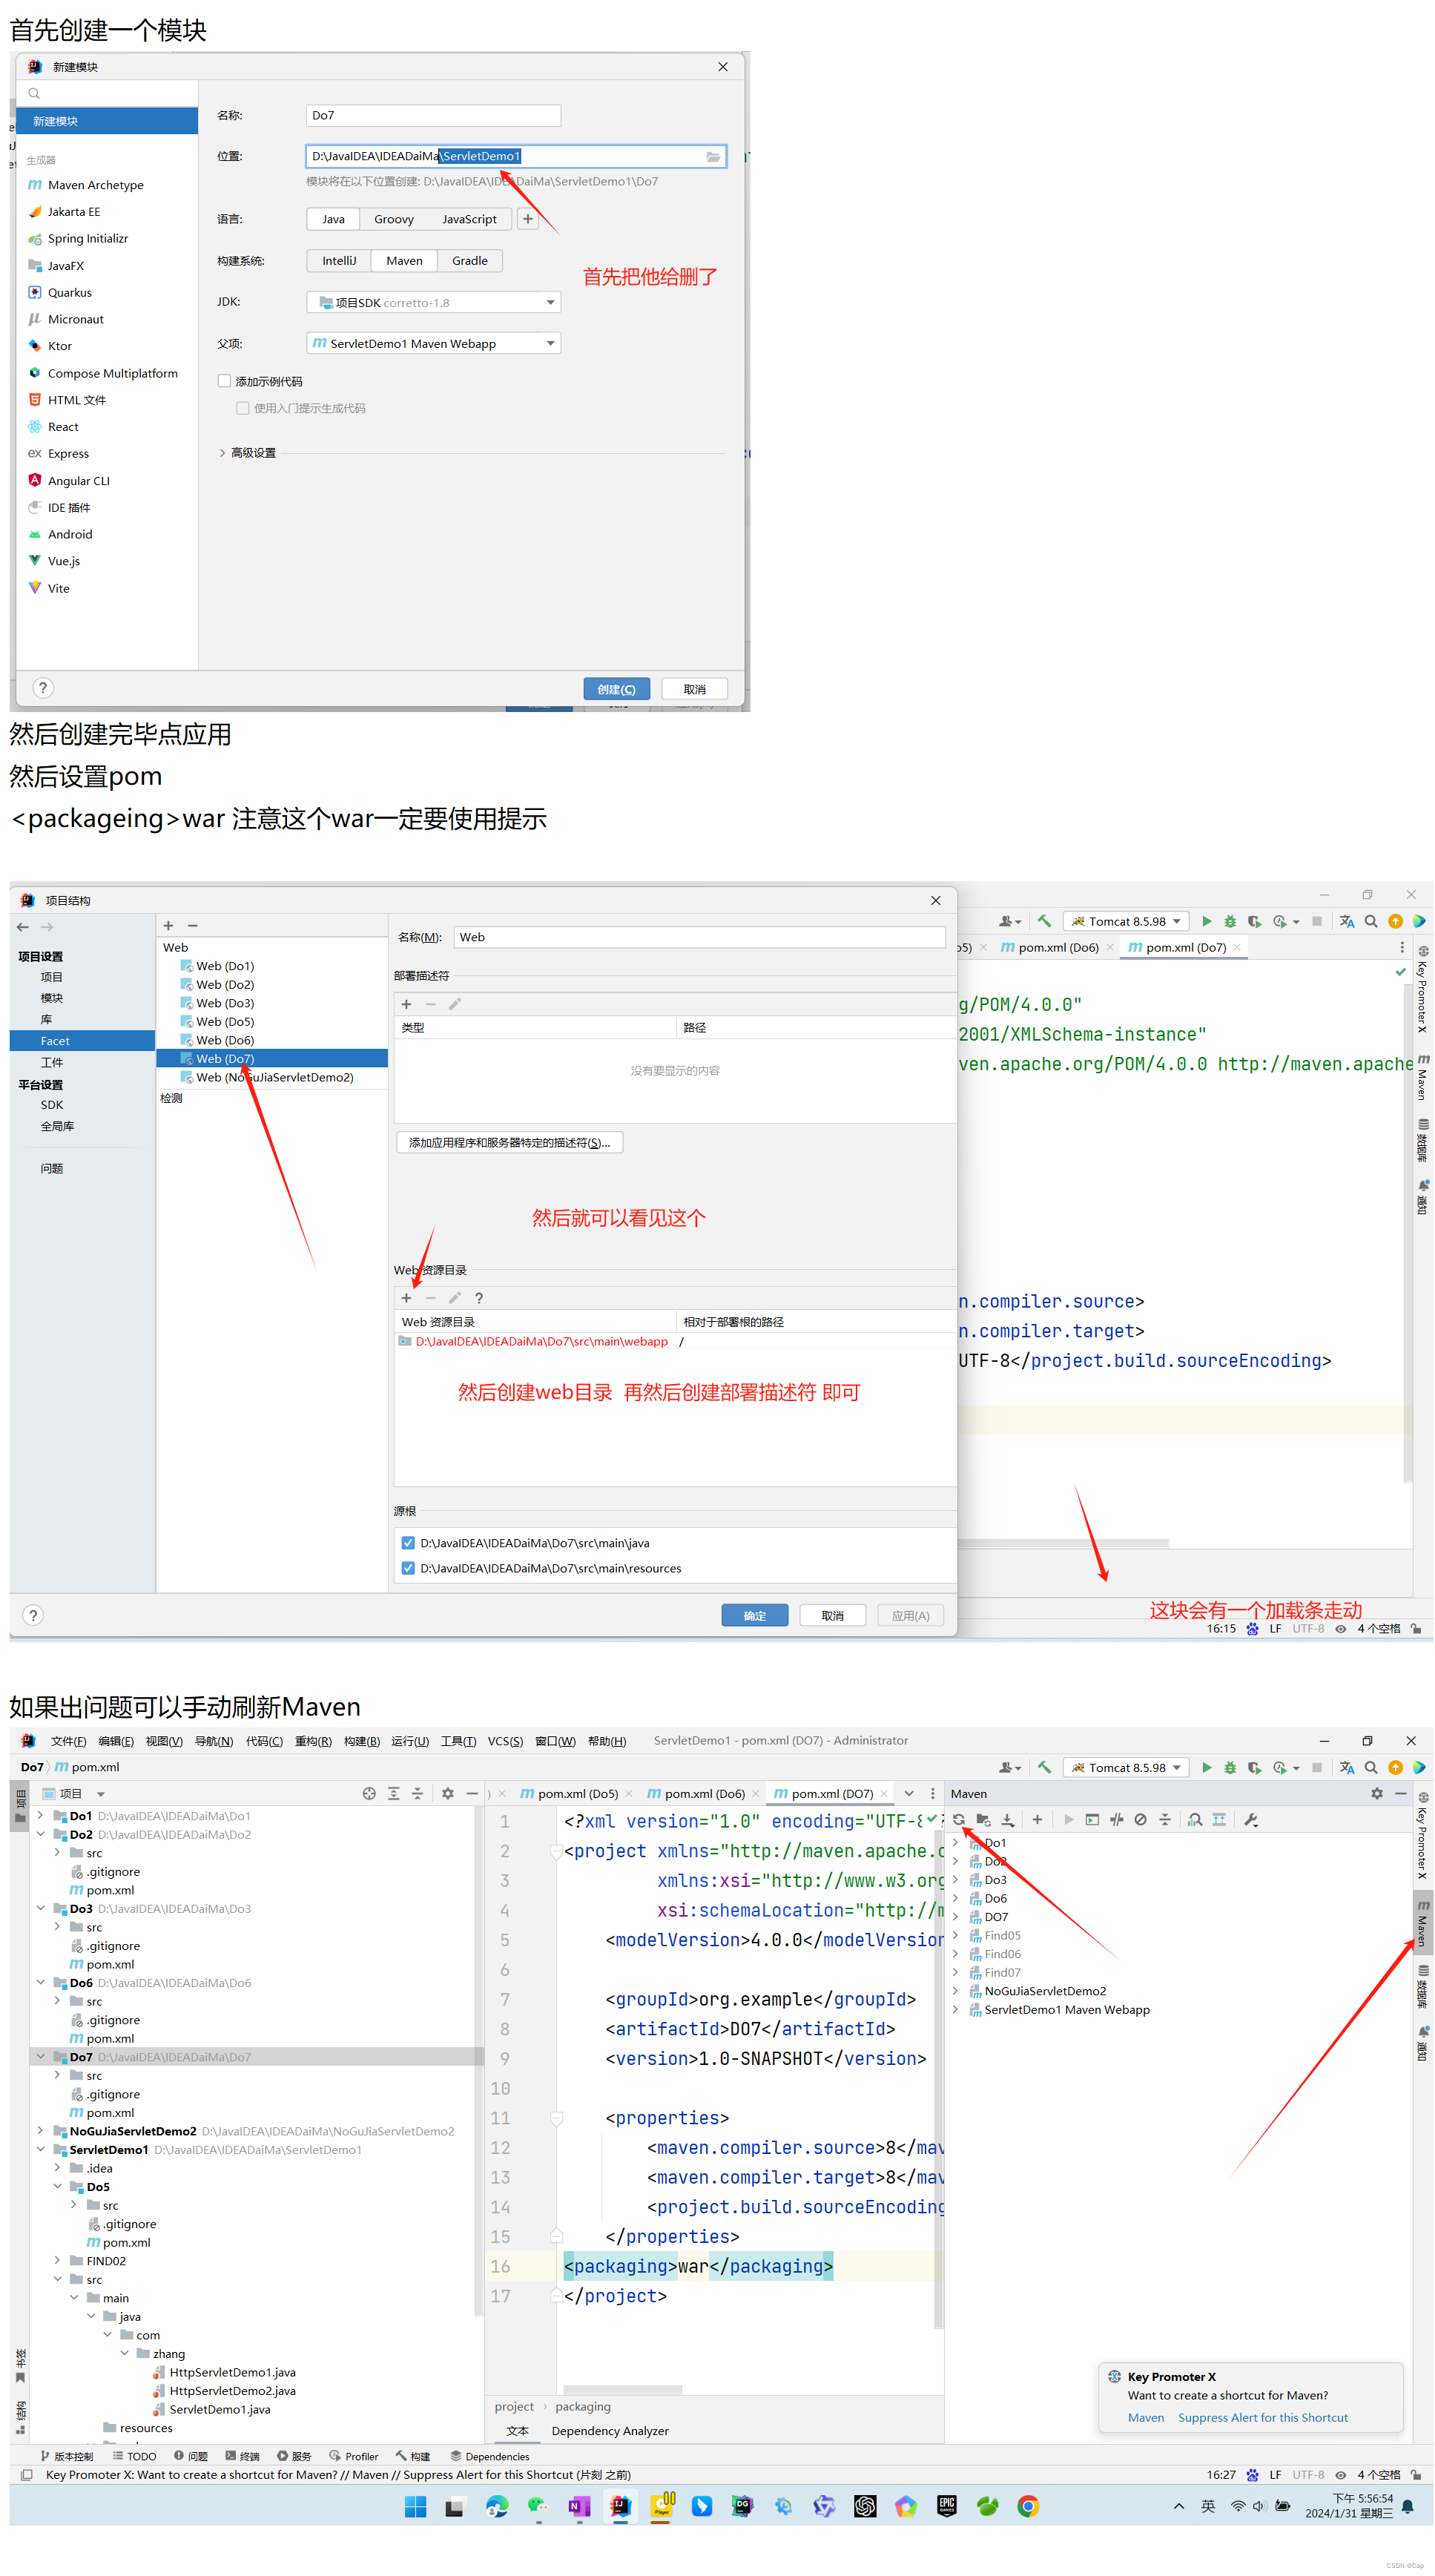Click Search Everywhere magnifier in bottom IDE toolbar
This screenshot has width=1435, height=2576.
pyautogui.click(x=1371, y=1768)
